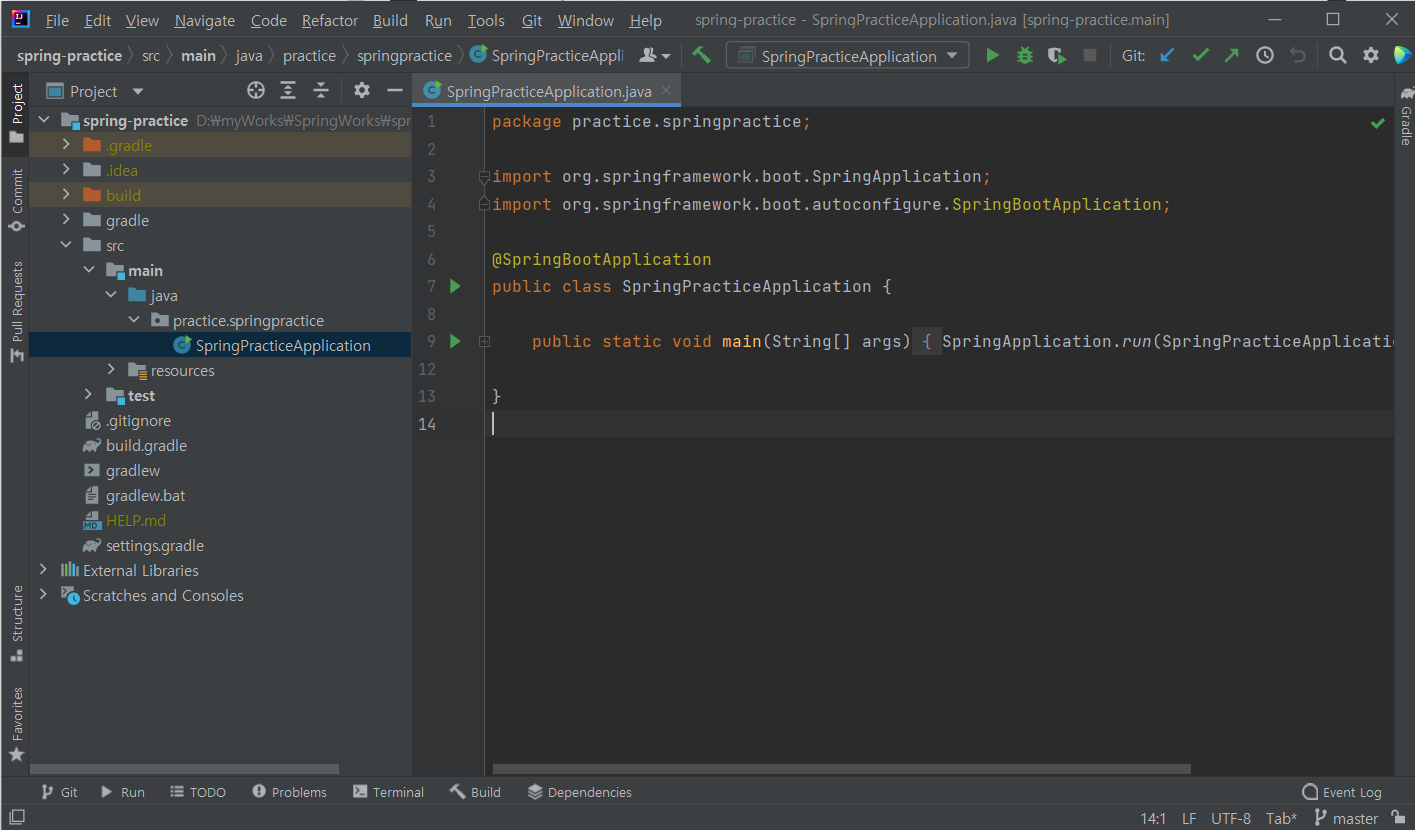Select opened file locate target icon
Image resolution: width=1415 pixels, height=830 pixels.
[x=256, y=91]
